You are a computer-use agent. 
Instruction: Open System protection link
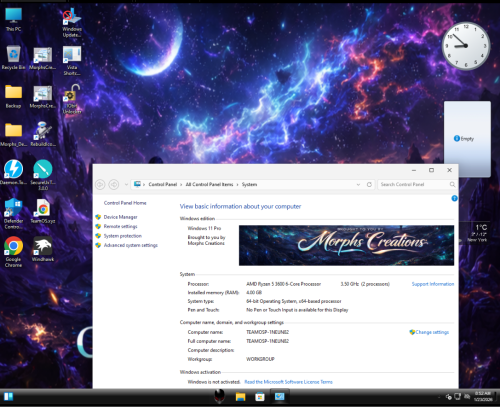[x=123, y=236]
